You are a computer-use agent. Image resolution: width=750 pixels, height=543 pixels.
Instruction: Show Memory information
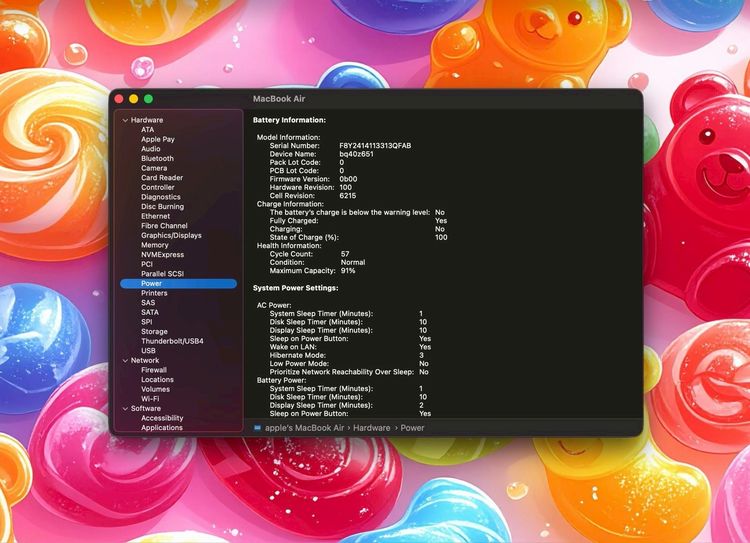point(154,245)
